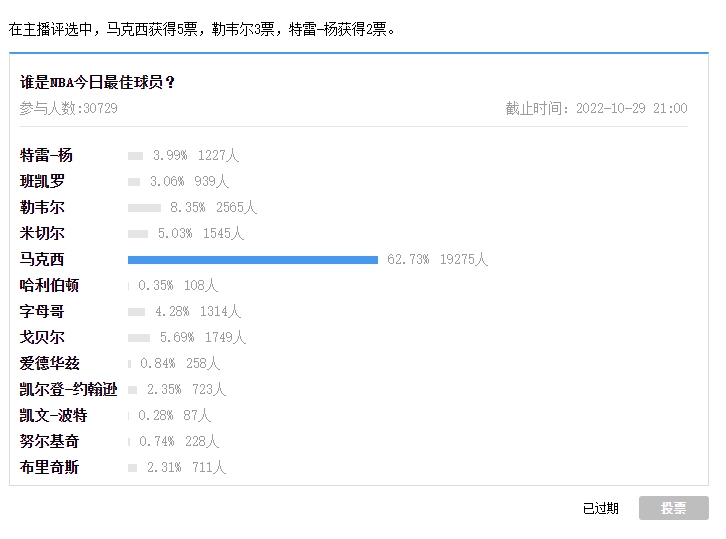726x539 pixels.
Task: Click the 字母哥 poll option
Action: 42,311
